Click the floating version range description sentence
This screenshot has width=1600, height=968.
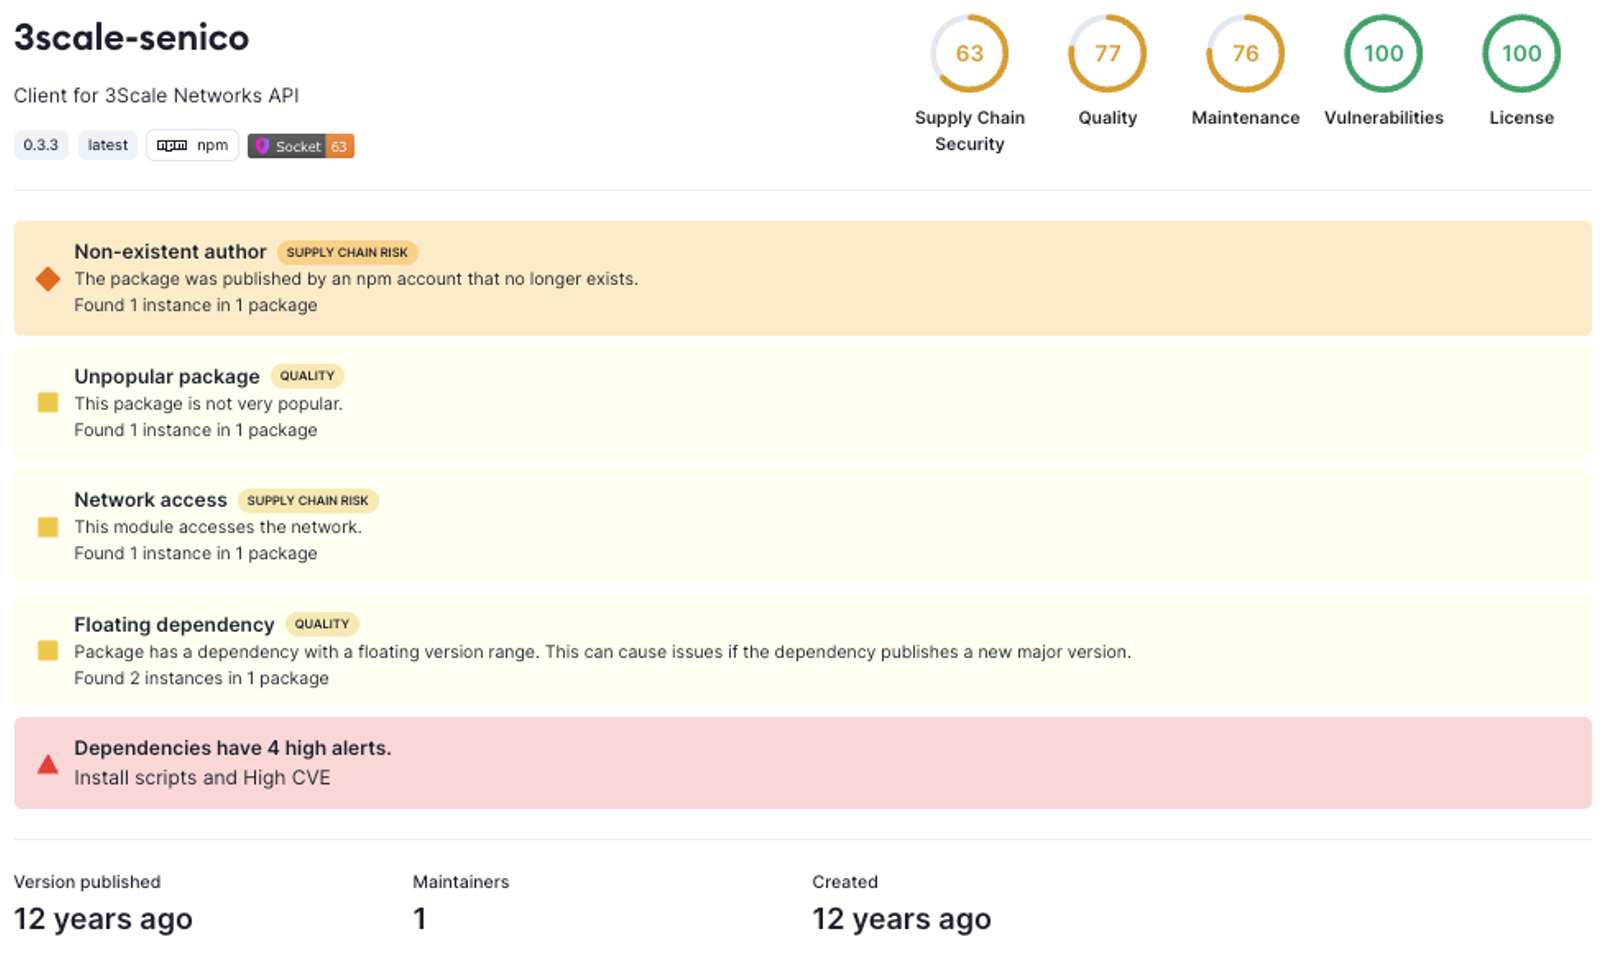coord(602,652)
